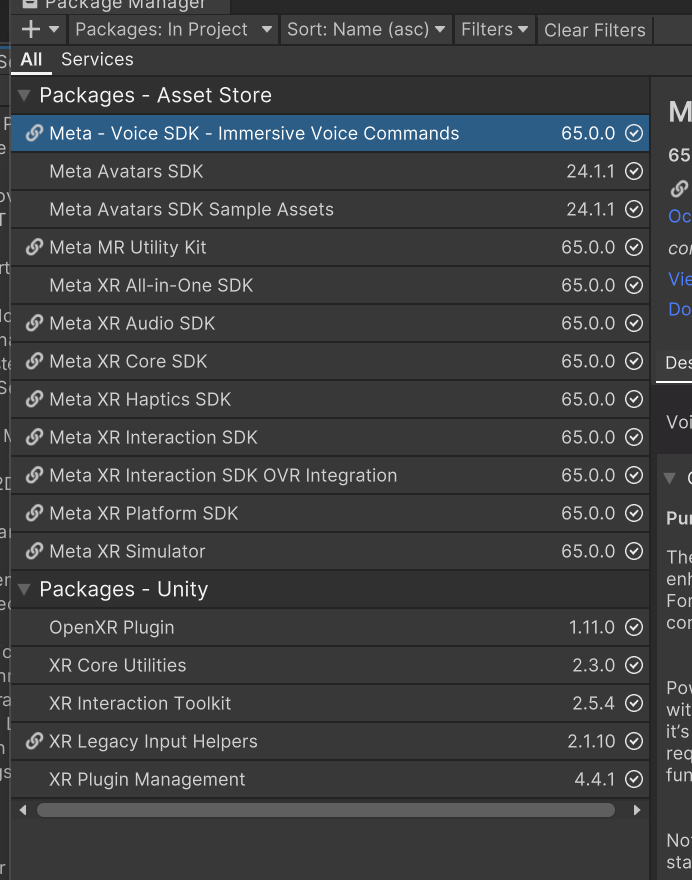Click the horizontal scrollbar below the package list
The image size is (692, 880).
click(x=325, y=810)
